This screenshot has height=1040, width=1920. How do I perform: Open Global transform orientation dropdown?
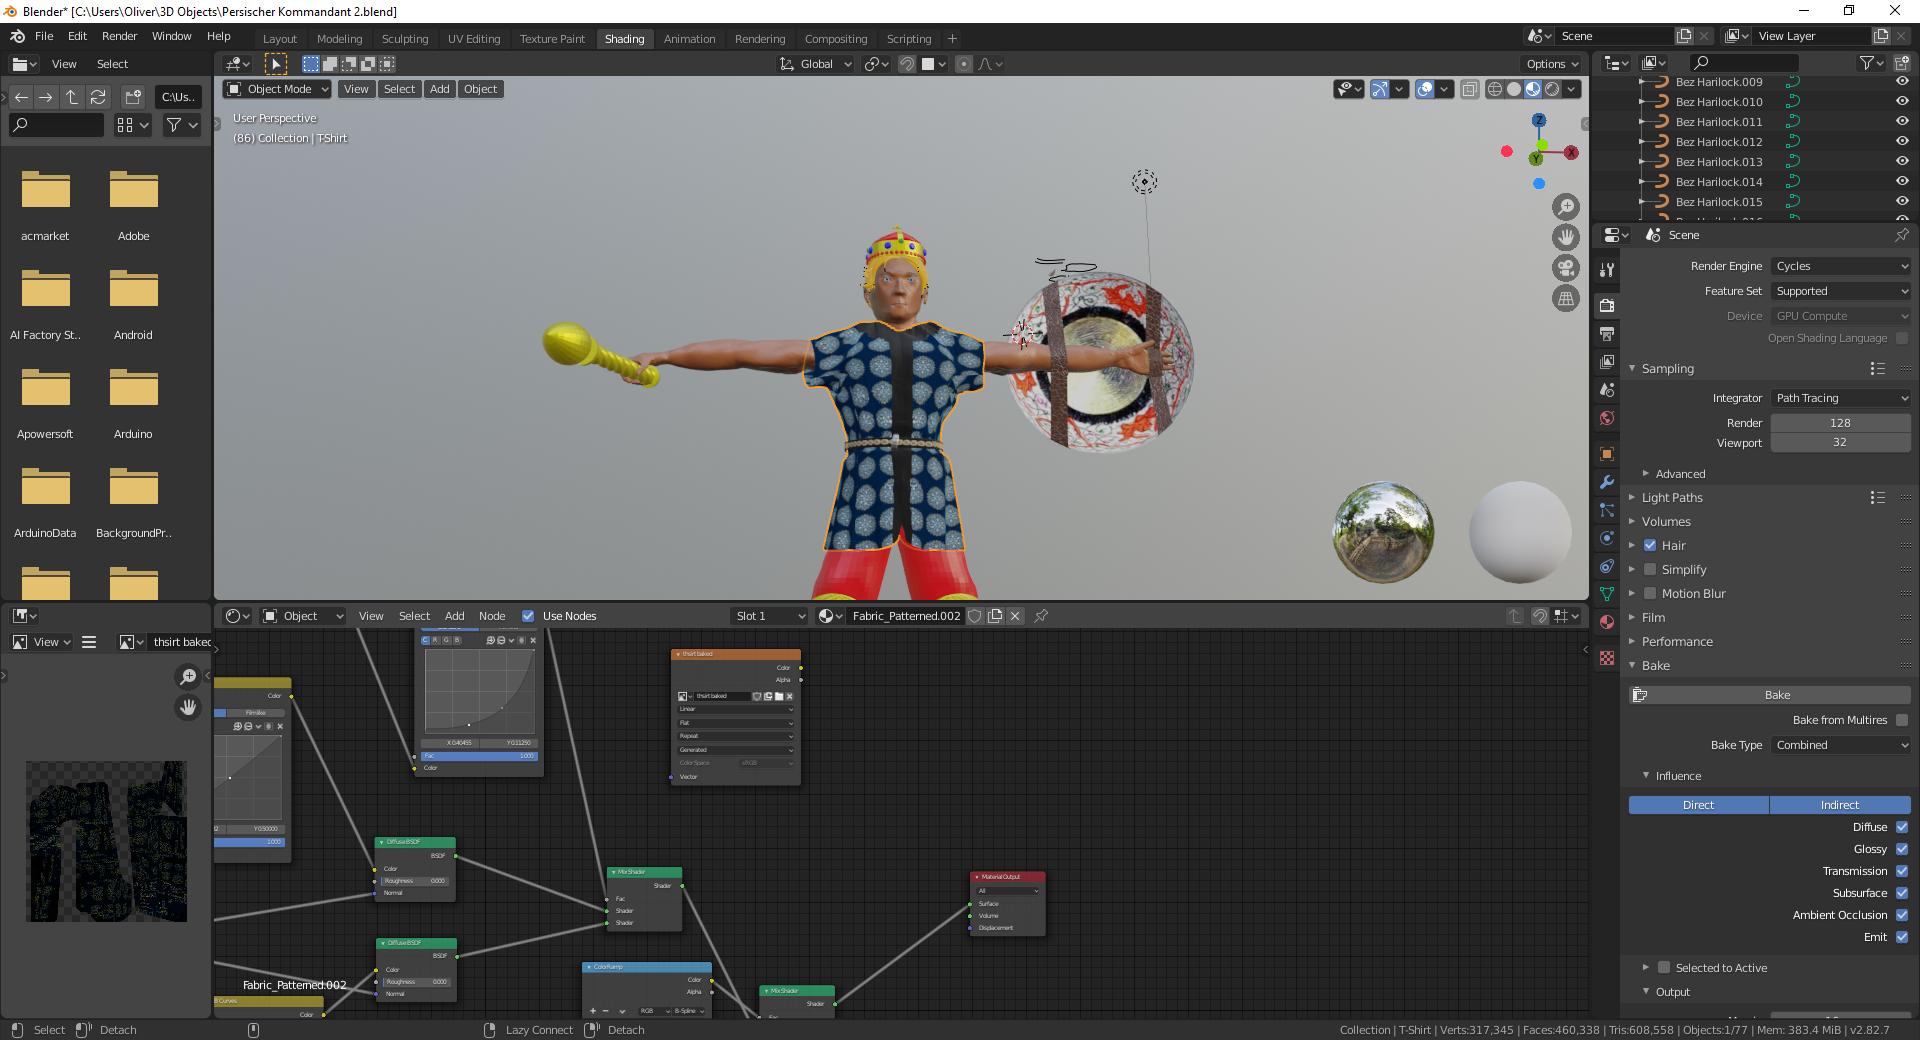click(816, 64)
